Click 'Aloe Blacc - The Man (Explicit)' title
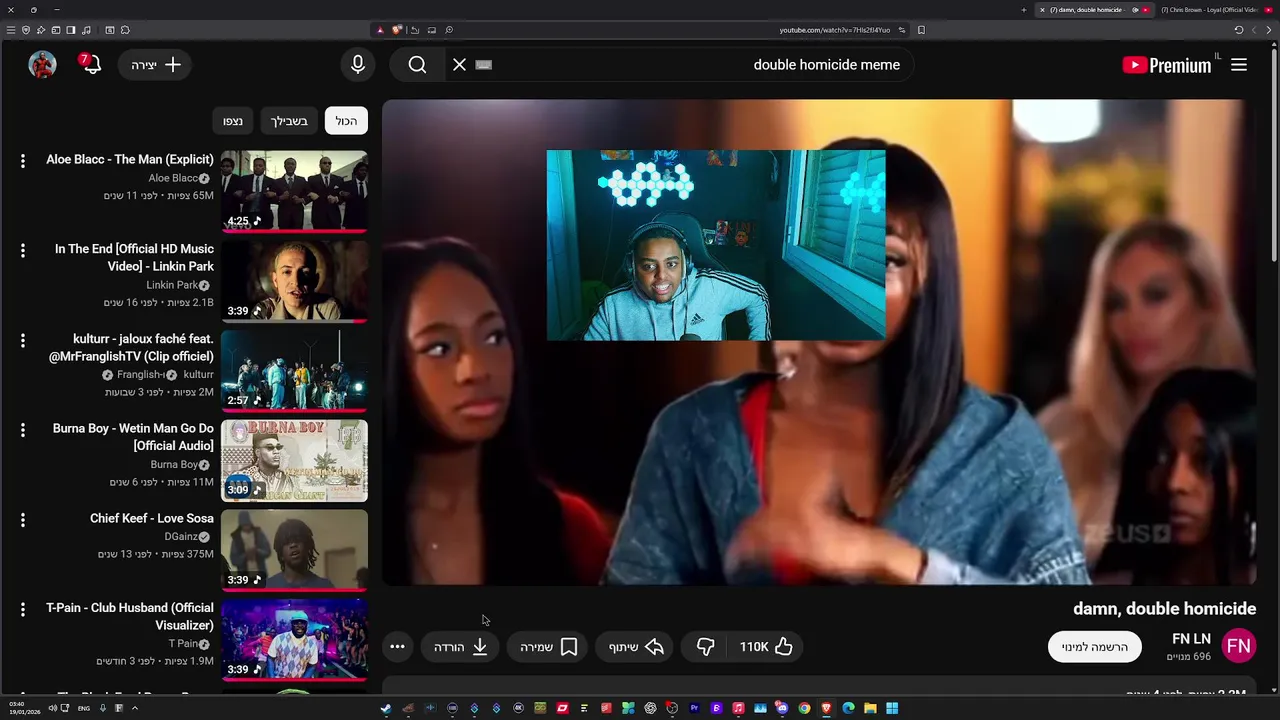 point(130,159)
